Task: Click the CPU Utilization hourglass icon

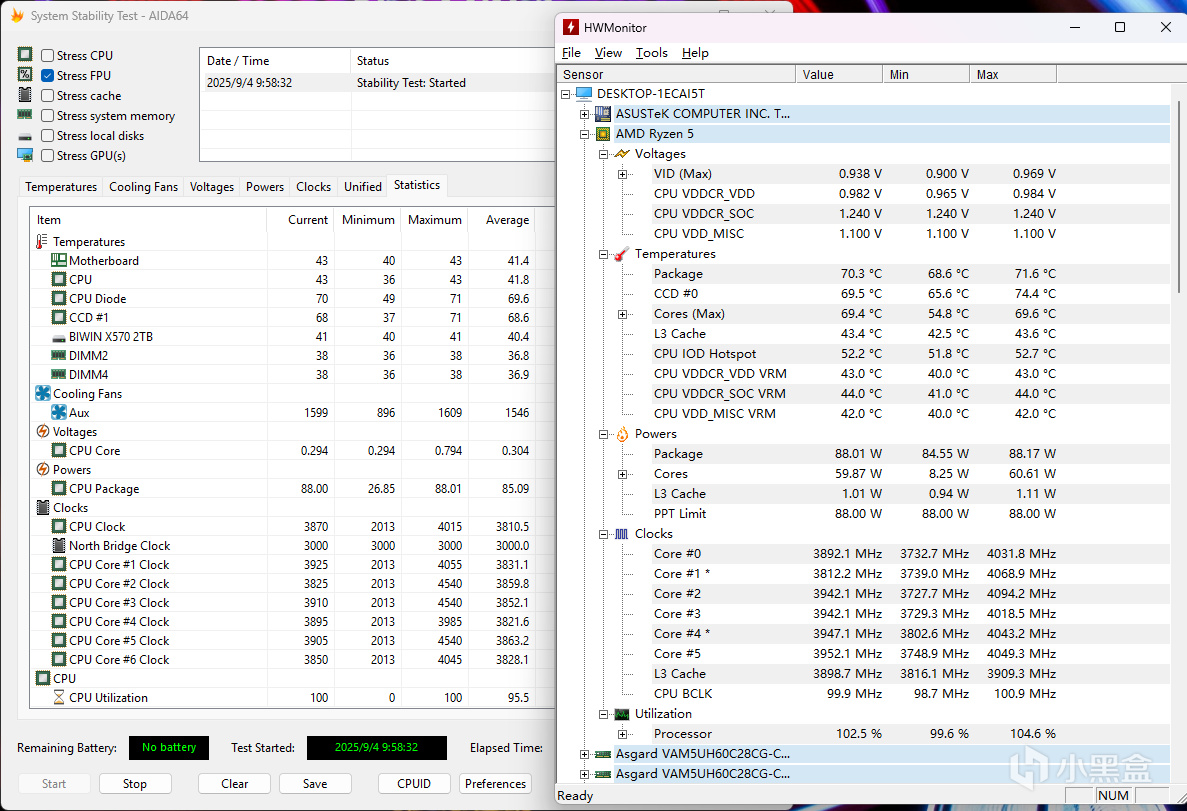Action: (58, 697)
